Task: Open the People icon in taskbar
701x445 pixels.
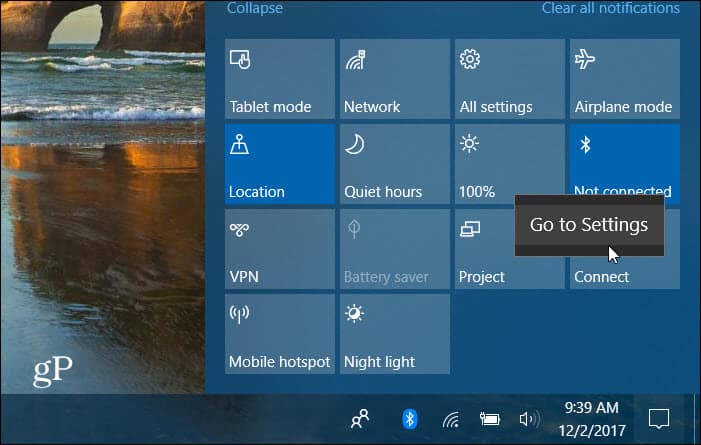Action: 360,419
